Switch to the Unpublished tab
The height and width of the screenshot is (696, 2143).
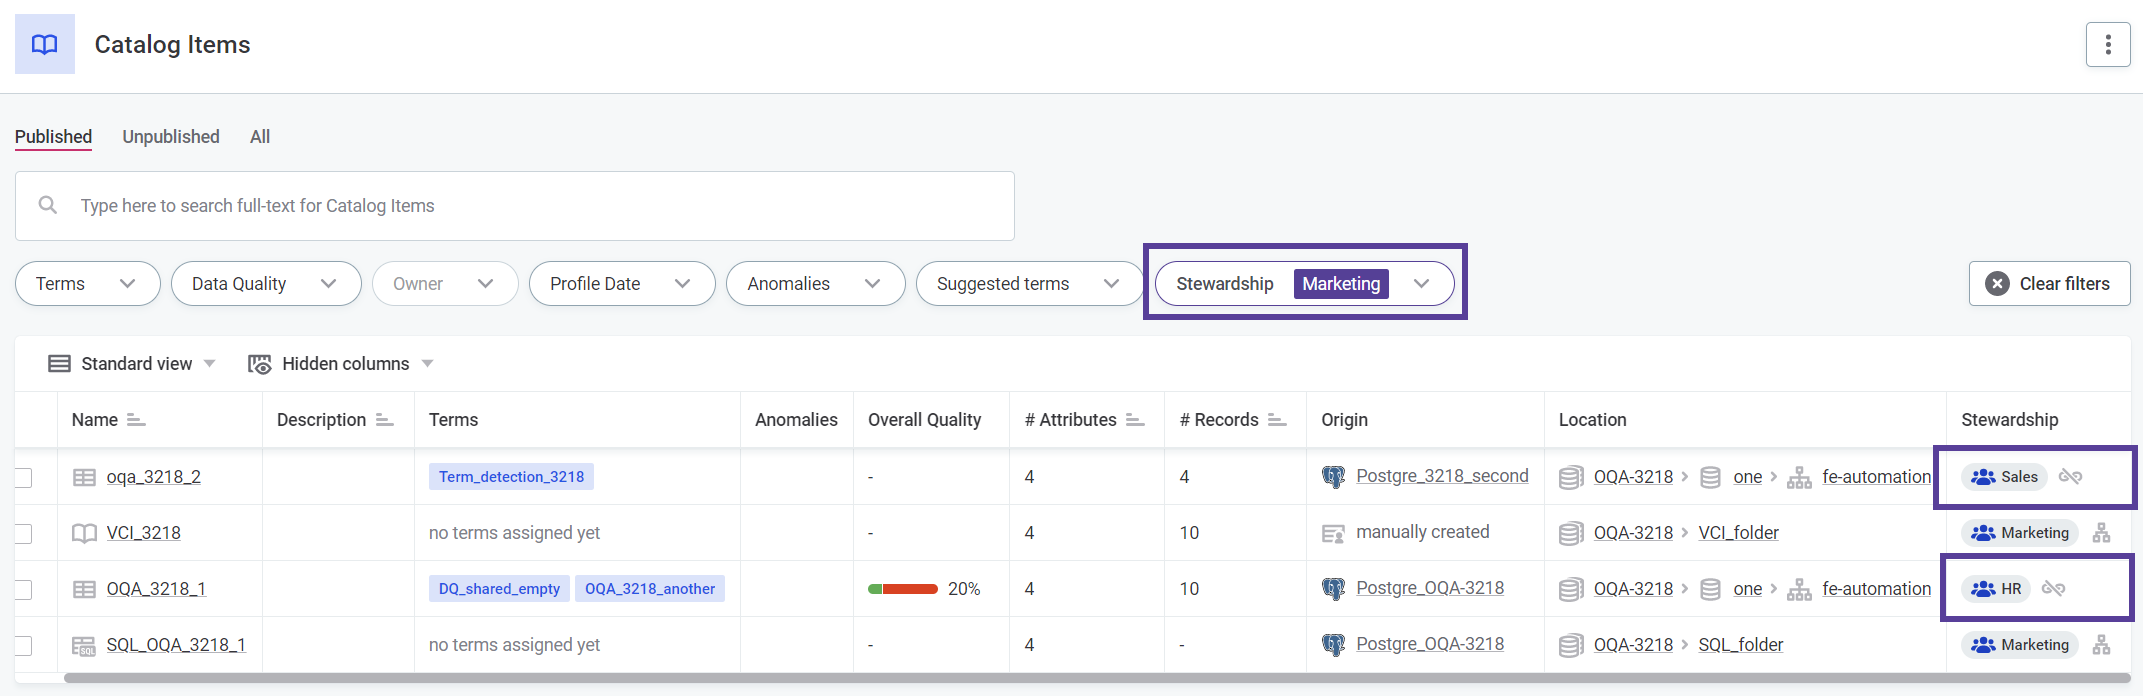click(171, 137)
